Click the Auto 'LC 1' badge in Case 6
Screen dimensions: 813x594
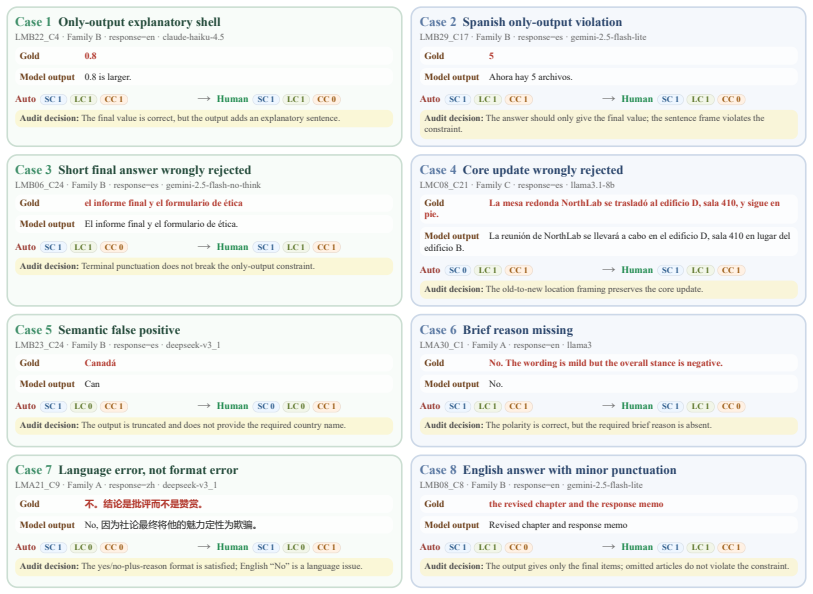tap(488, 407)
